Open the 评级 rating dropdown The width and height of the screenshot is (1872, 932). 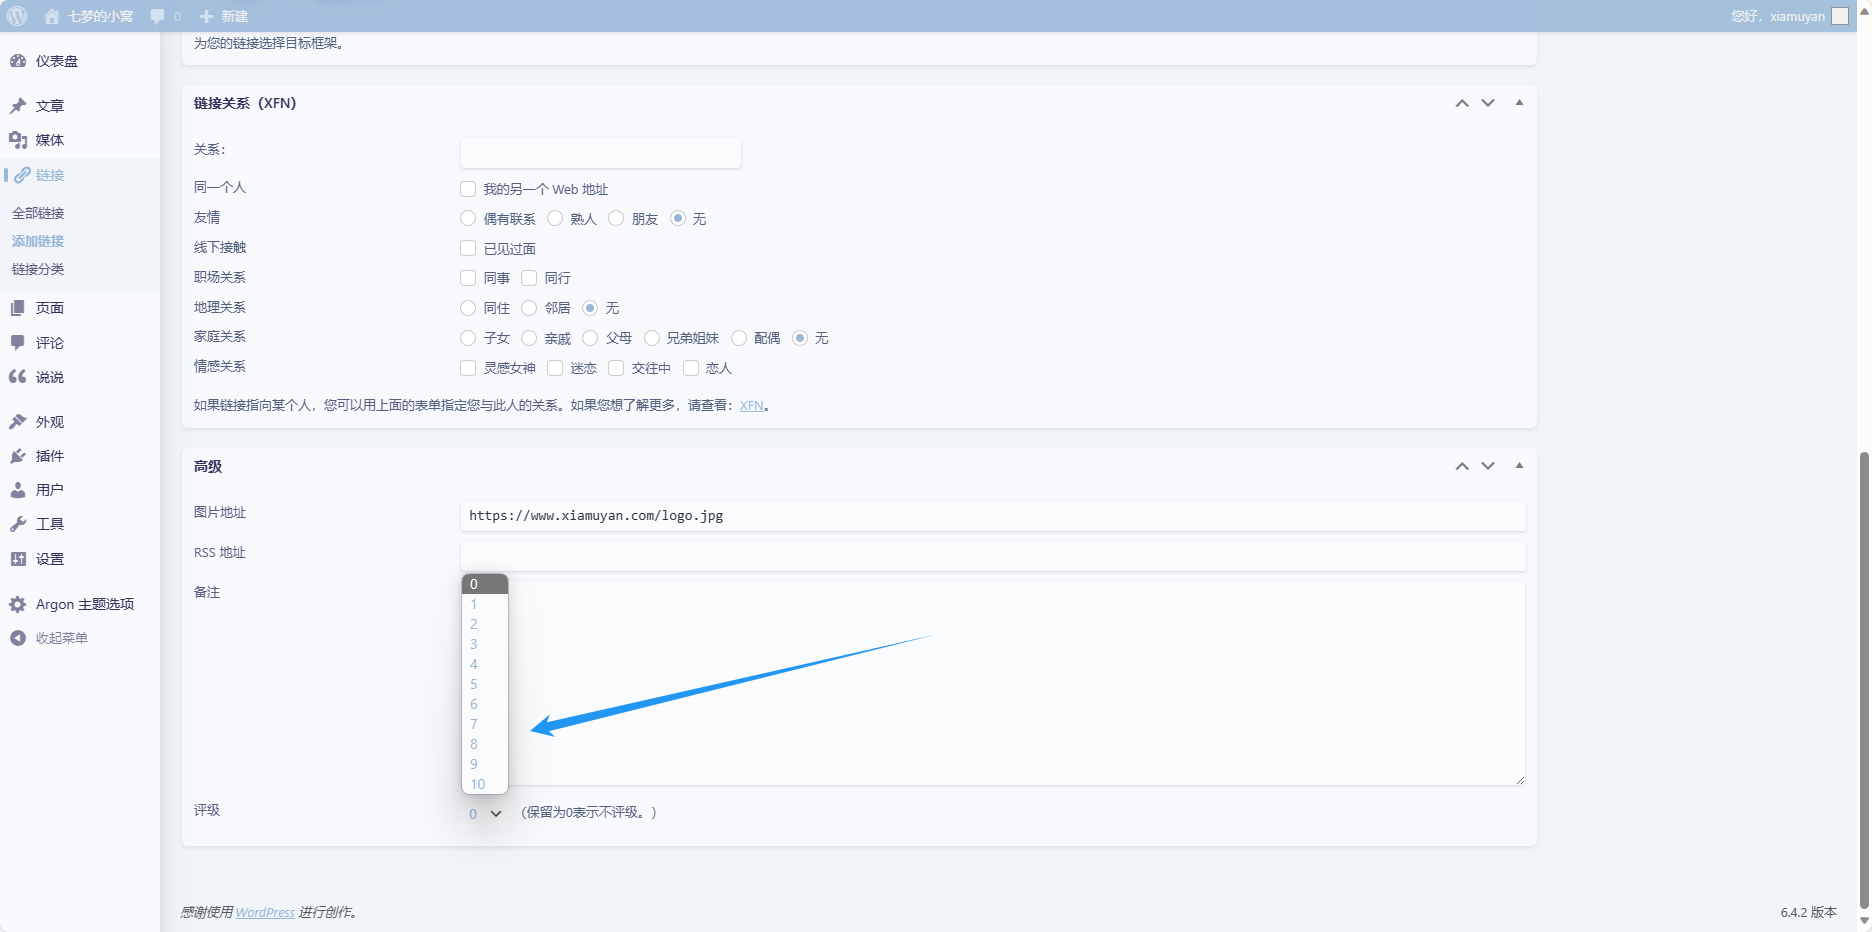[x=485, y=814]
